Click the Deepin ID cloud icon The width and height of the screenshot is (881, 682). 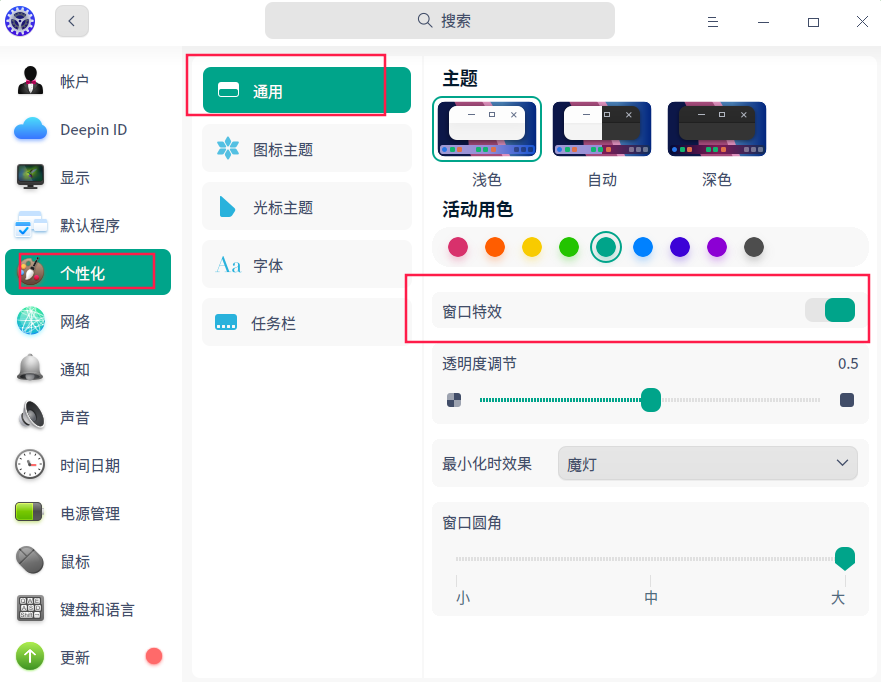(x=30, y=129)
